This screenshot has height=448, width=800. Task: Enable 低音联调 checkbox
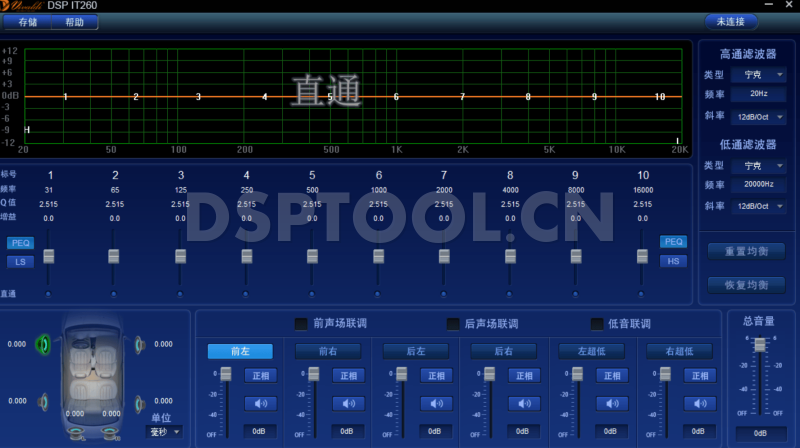597,324
